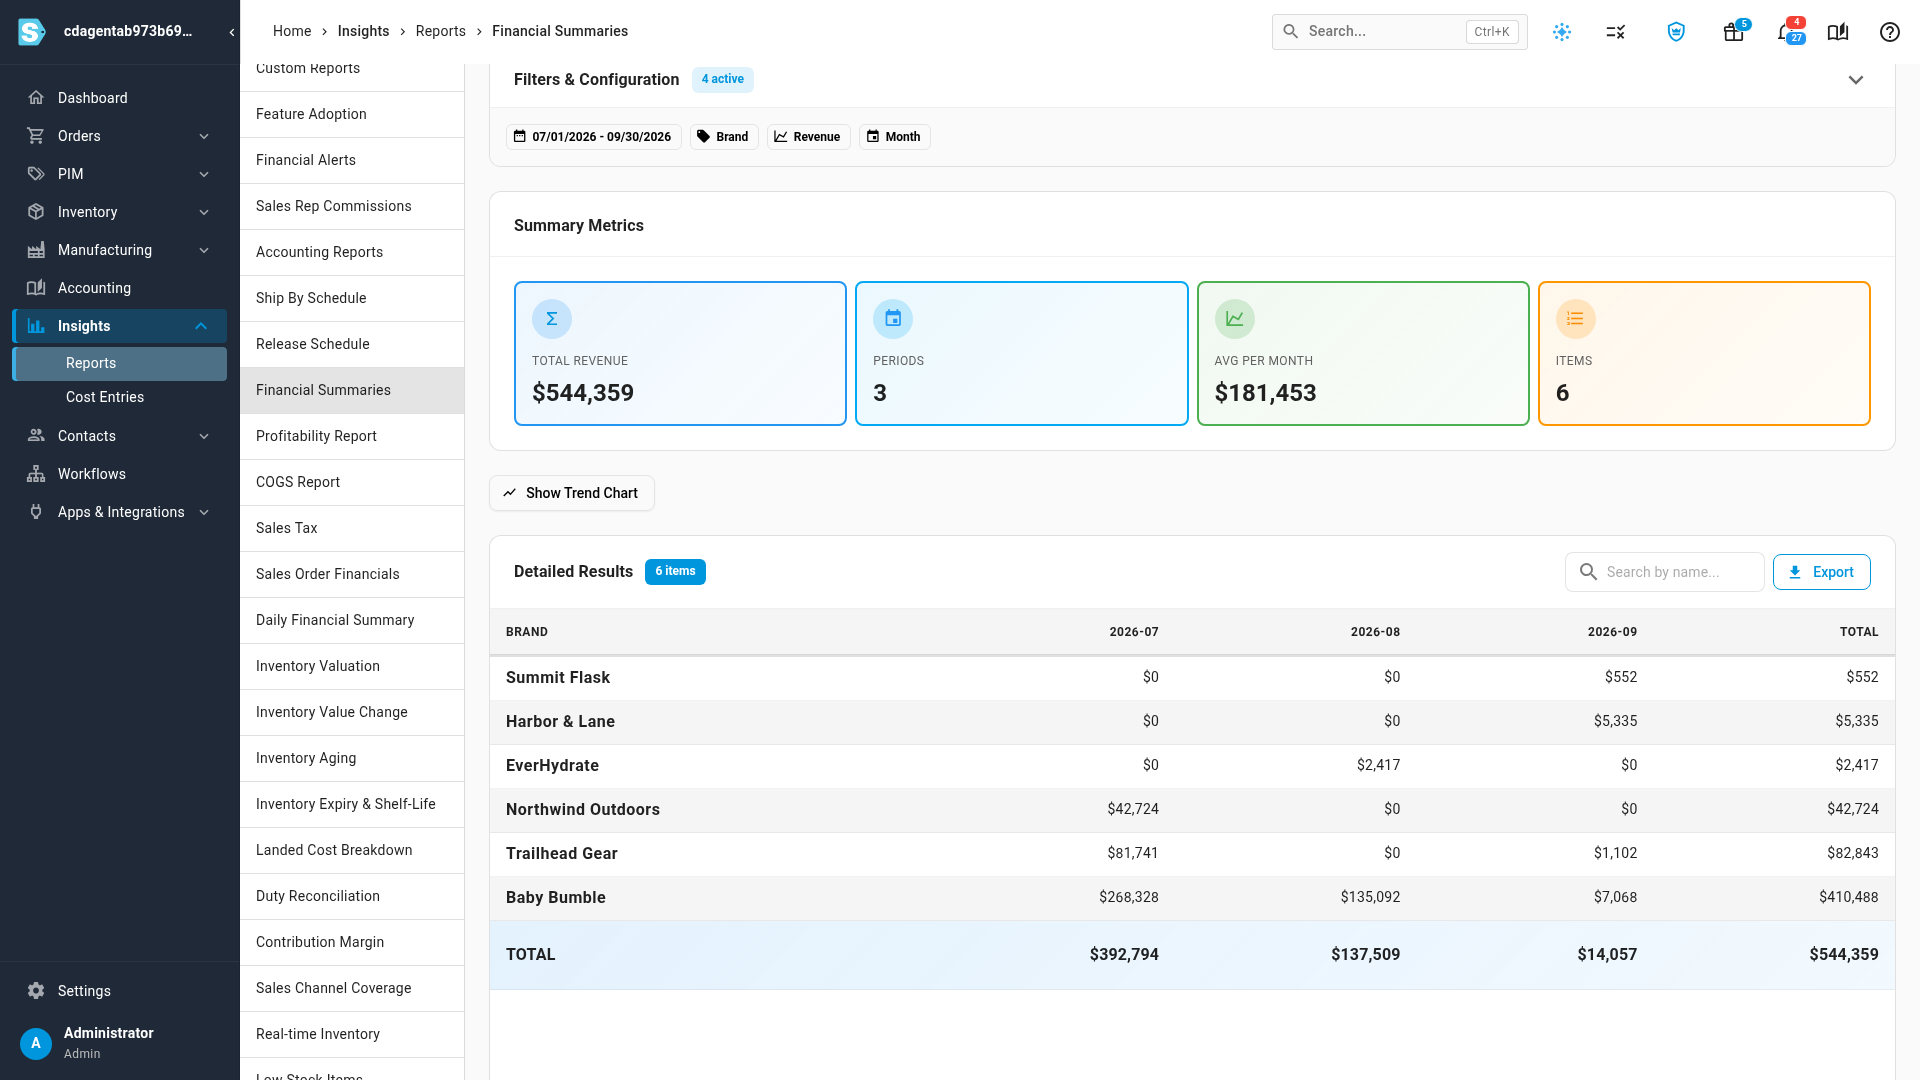Click the app logo in top left
The image size is (1920, 1080).
tap(32, 32)
